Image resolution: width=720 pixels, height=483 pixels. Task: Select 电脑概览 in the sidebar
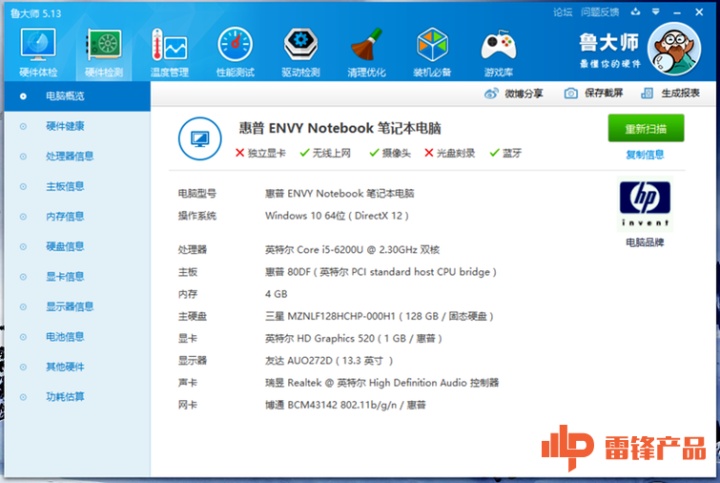point(77,96)
